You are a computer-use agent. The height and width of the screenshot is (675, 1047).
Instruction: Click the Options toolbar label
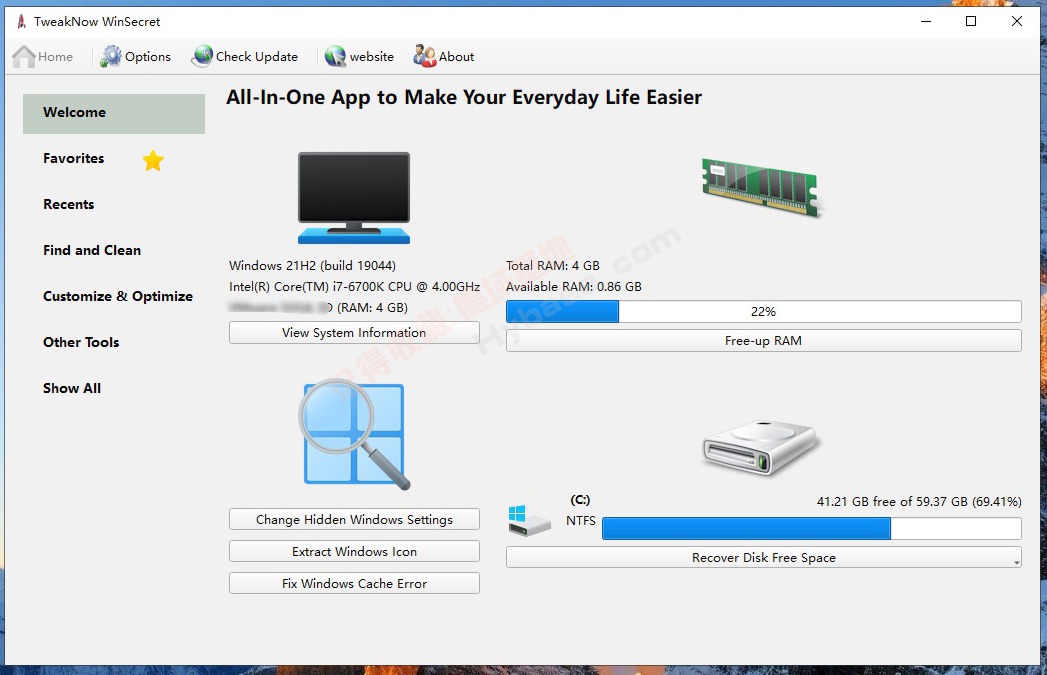coord(148,57)
